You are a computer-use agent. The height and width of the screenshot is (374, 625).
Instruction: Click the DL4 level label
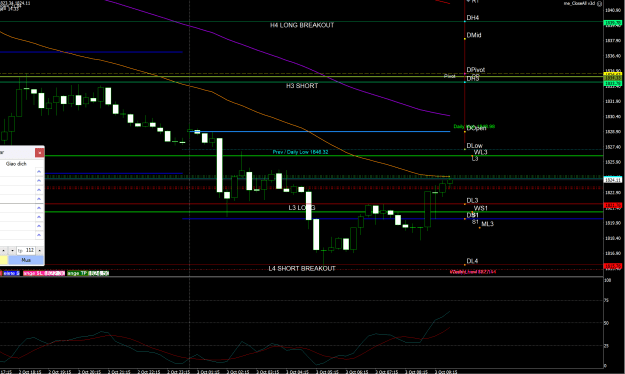pyautogui.click(x=472, y=261)
